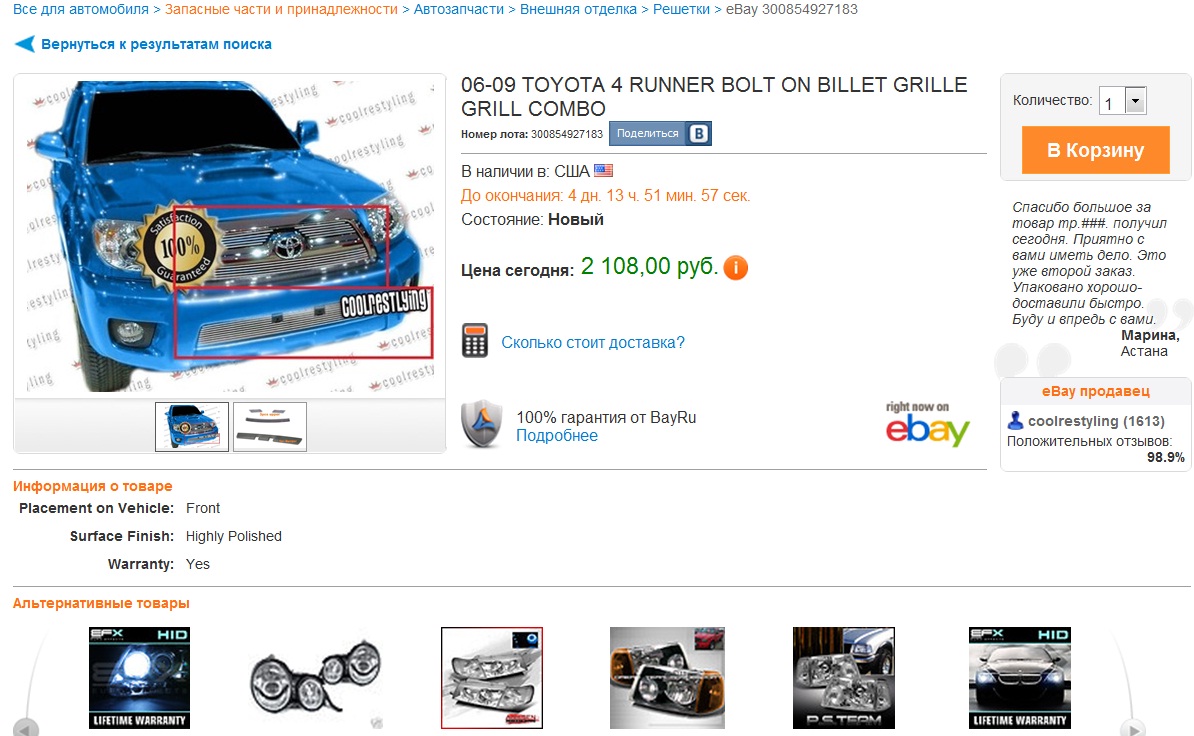Click the orange price info icon

(x=736, y=267)
